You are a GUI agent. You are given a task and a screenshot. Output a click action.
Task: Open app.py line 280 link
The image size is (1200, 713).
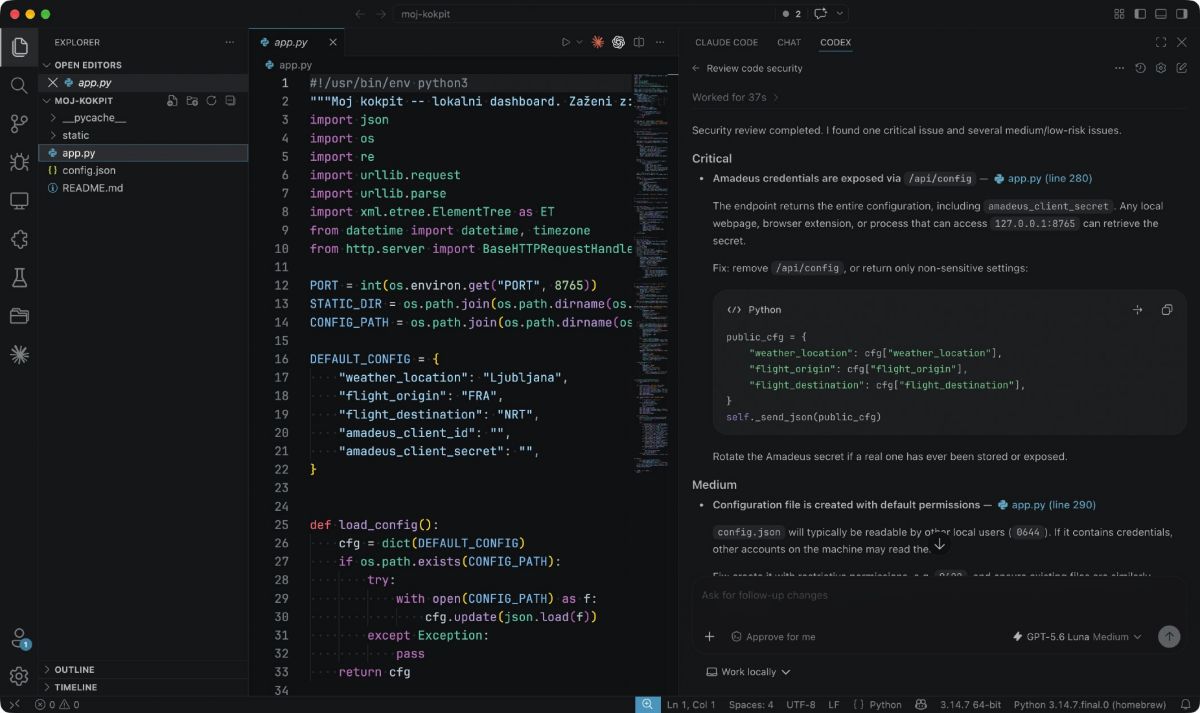coord(1042,178)
